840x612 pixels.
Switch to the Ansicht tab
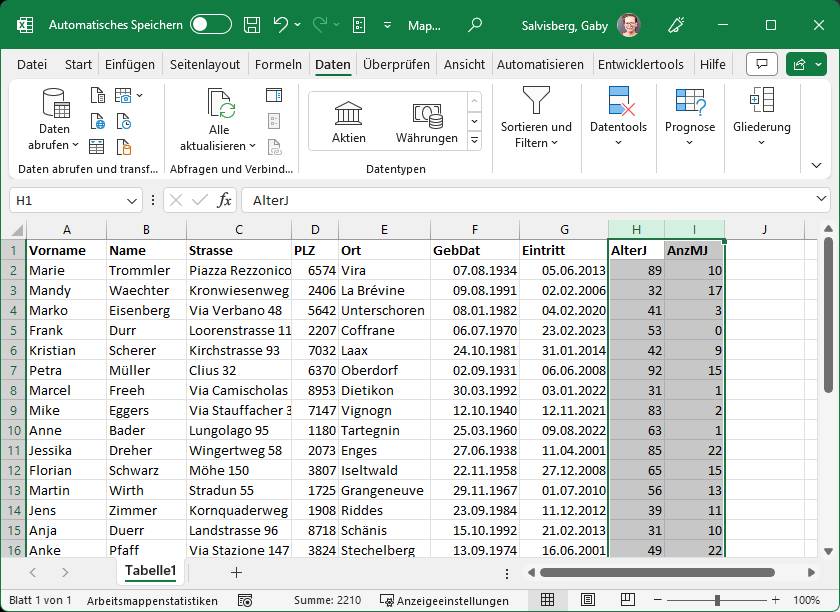click(464, 64)
